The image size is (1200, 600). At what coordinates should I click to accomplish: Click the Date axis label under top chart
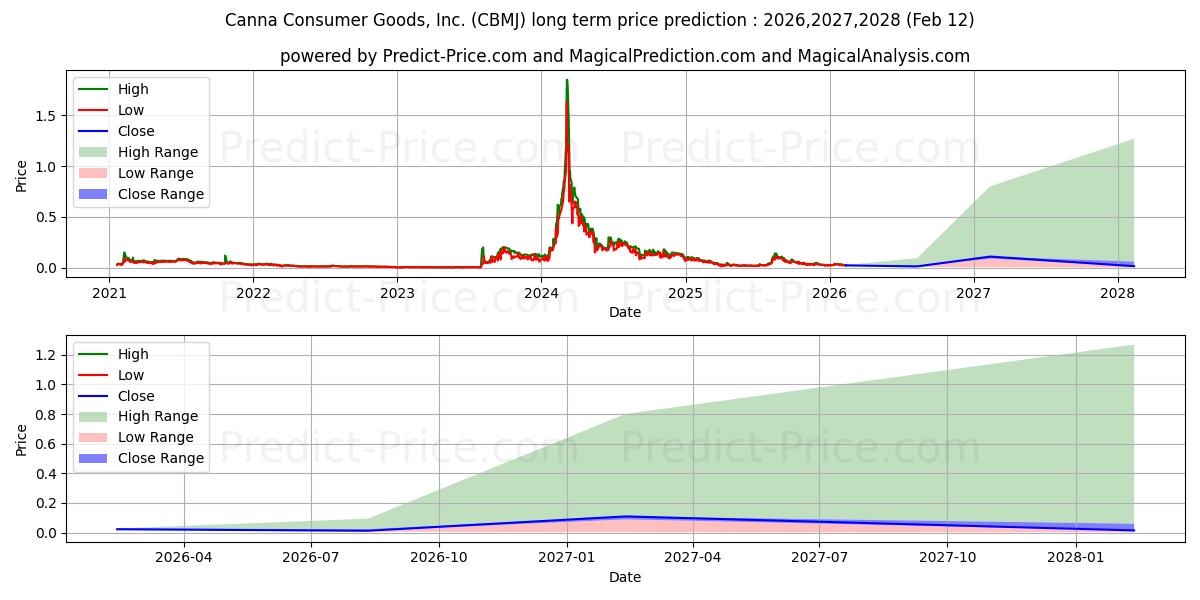624,312
